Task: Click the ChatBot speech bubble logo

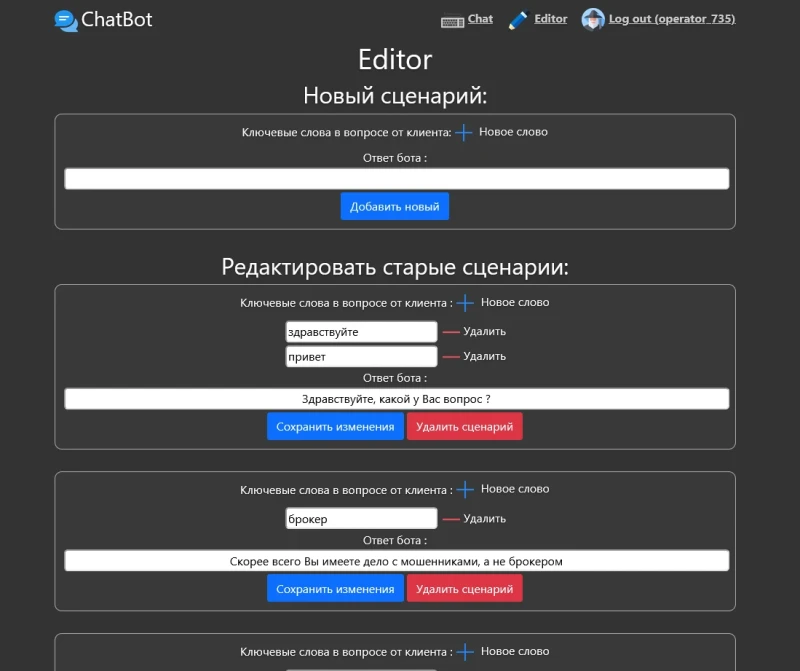Action: click(66, 20)
